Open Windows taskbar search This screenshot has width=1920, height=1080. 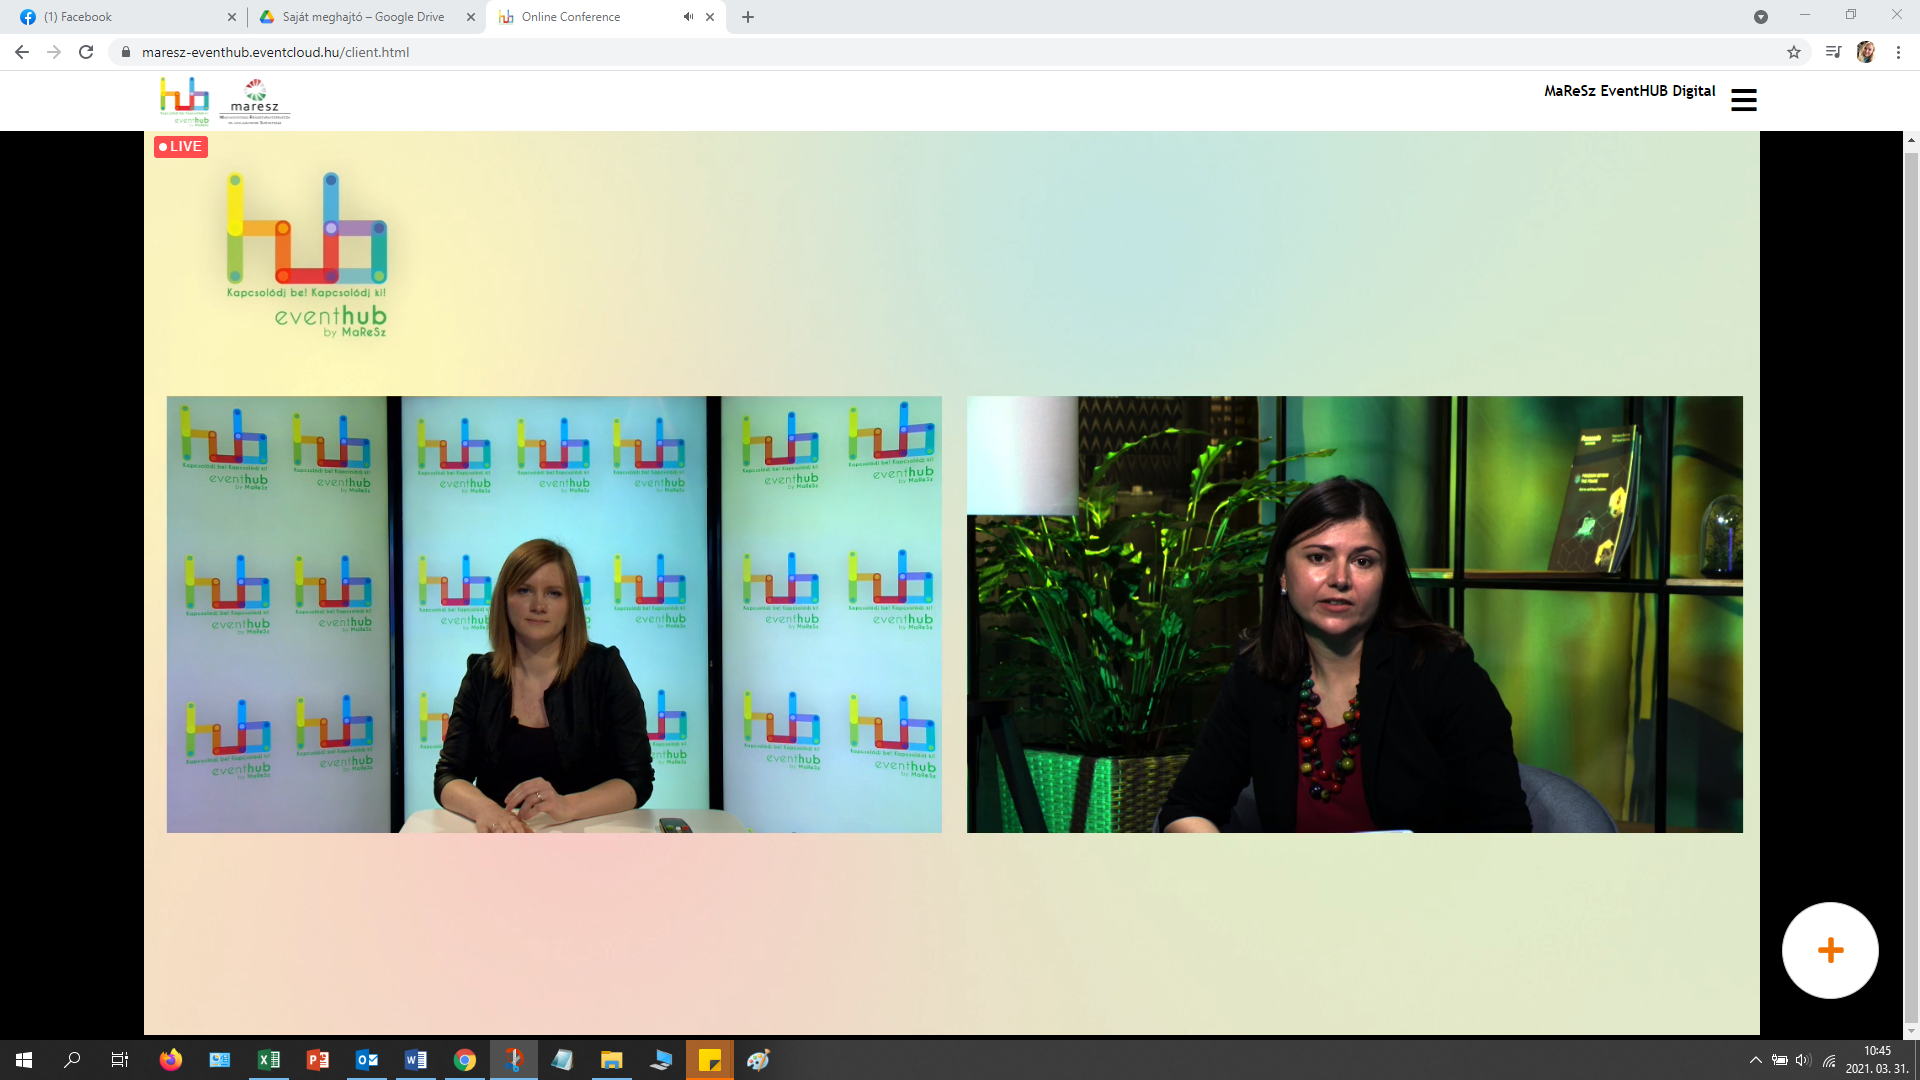coord(72,1060)
